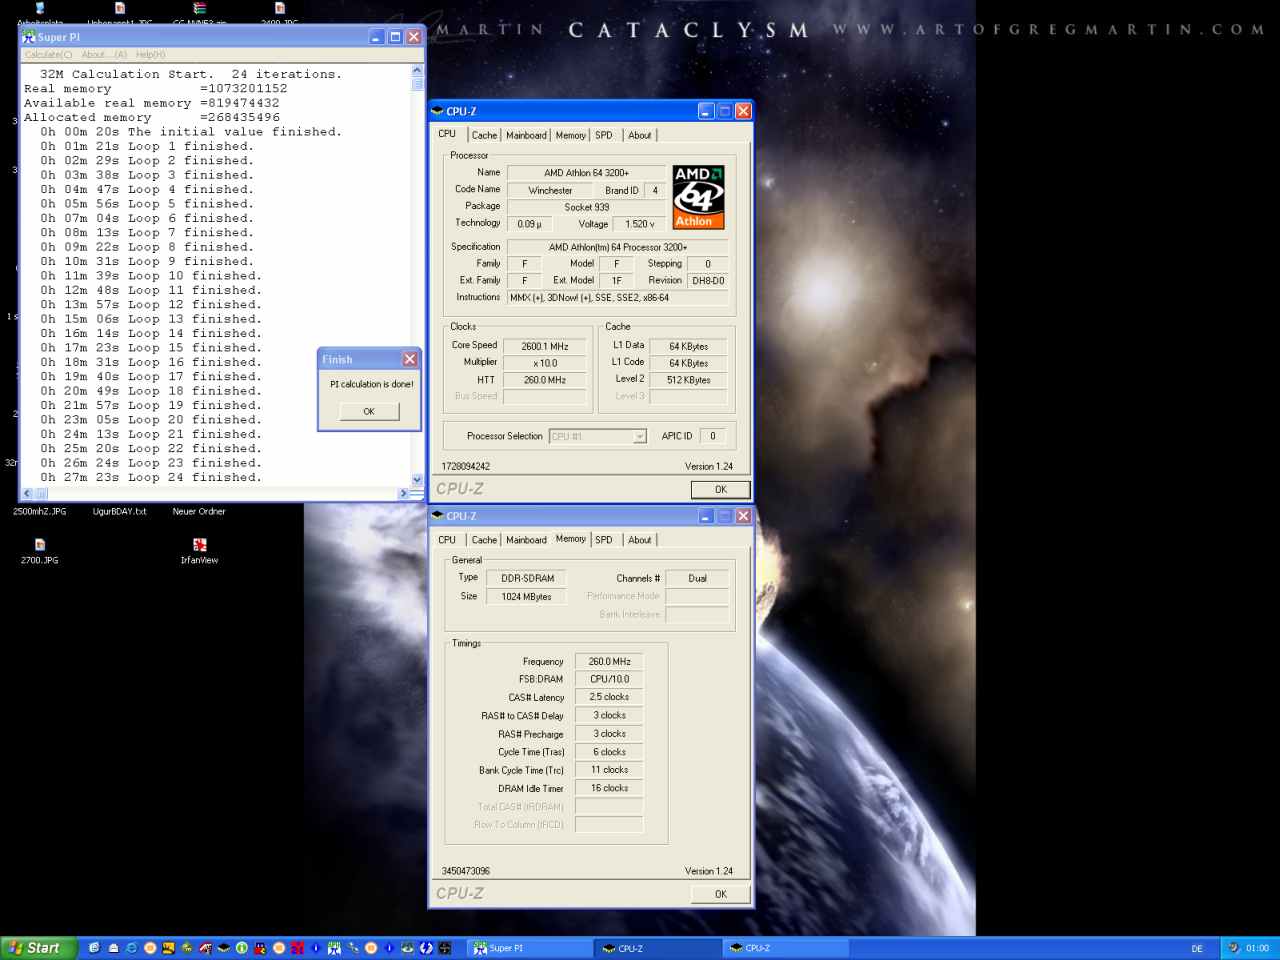The height and width of the screenshot is (960, 1280).
Task: Click the DRAM Idle Timer 16 clocks field
Action: point(609,788)
